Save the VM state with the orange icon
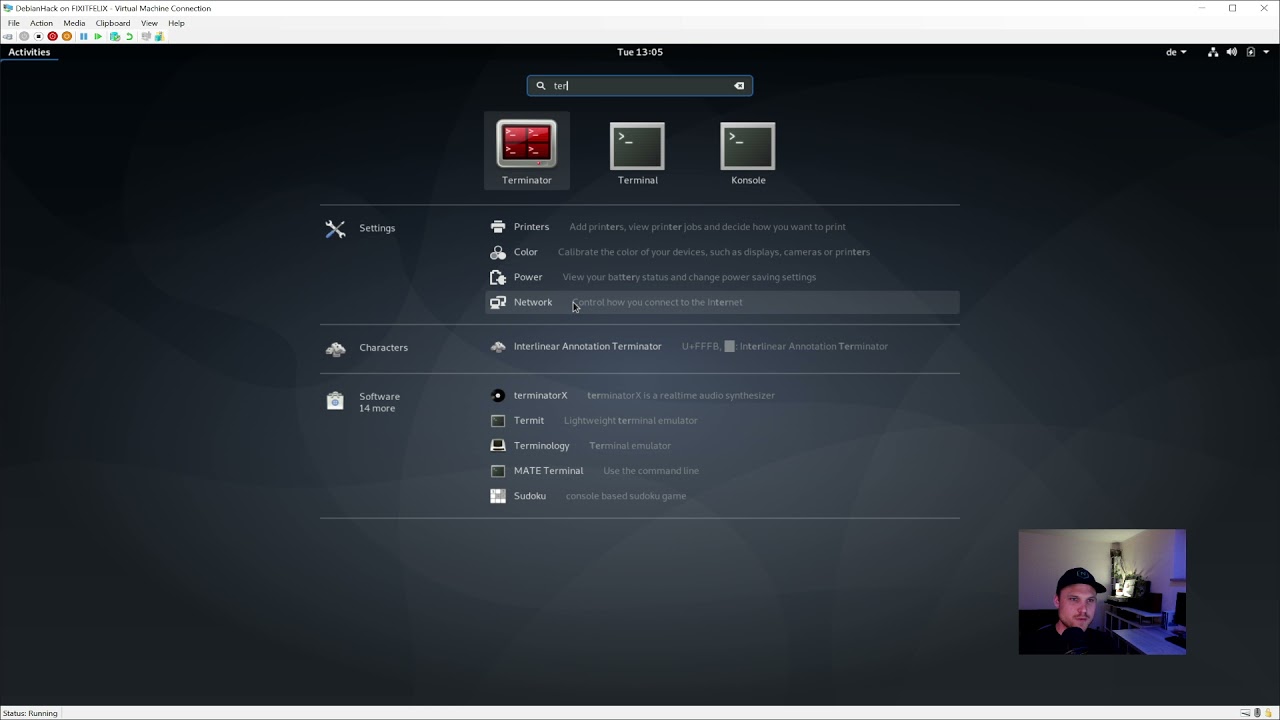 (x=67, y=37)
